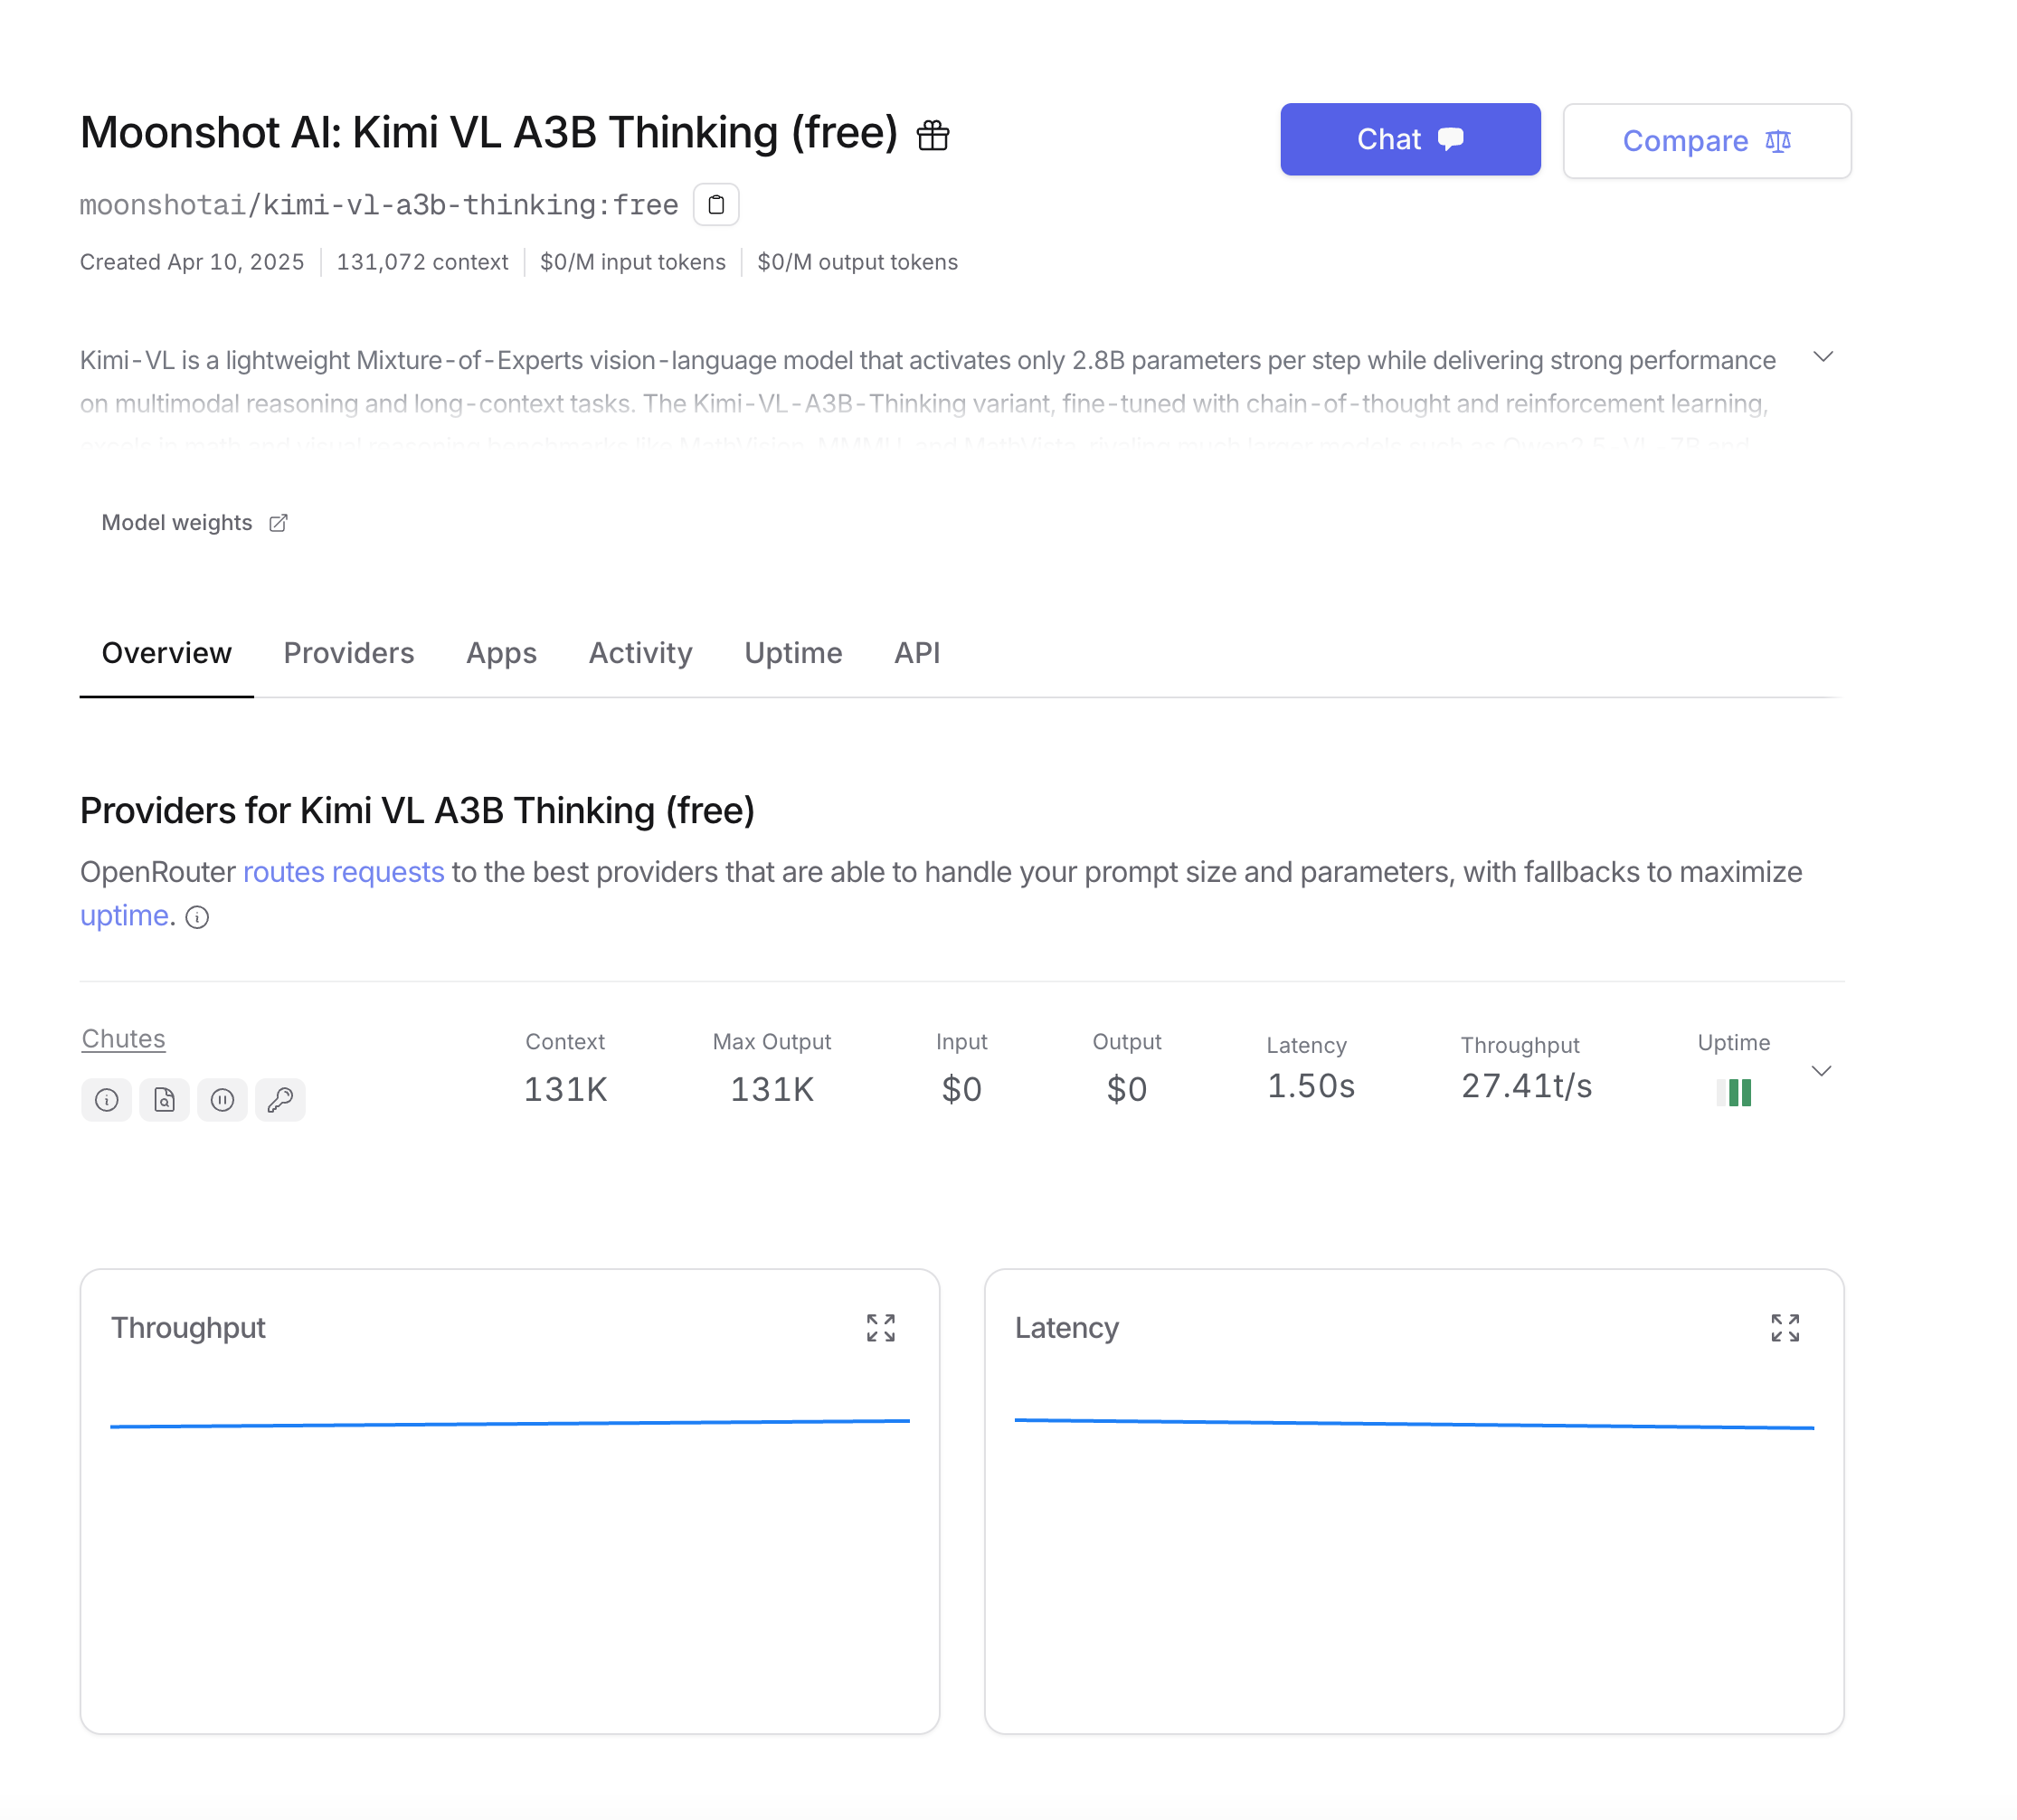Click the green Uptime bars indicator

click(1734, 1092)
